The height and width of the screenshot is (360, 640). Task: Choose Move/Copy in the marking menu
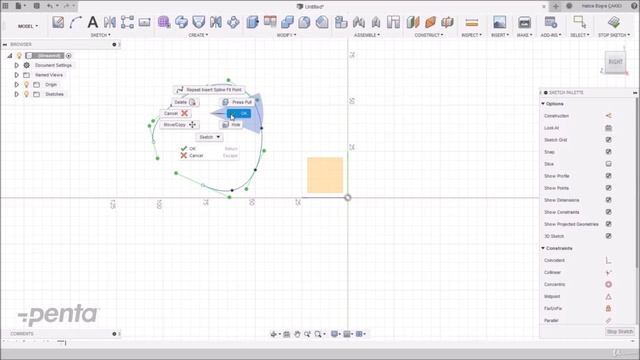179,124
